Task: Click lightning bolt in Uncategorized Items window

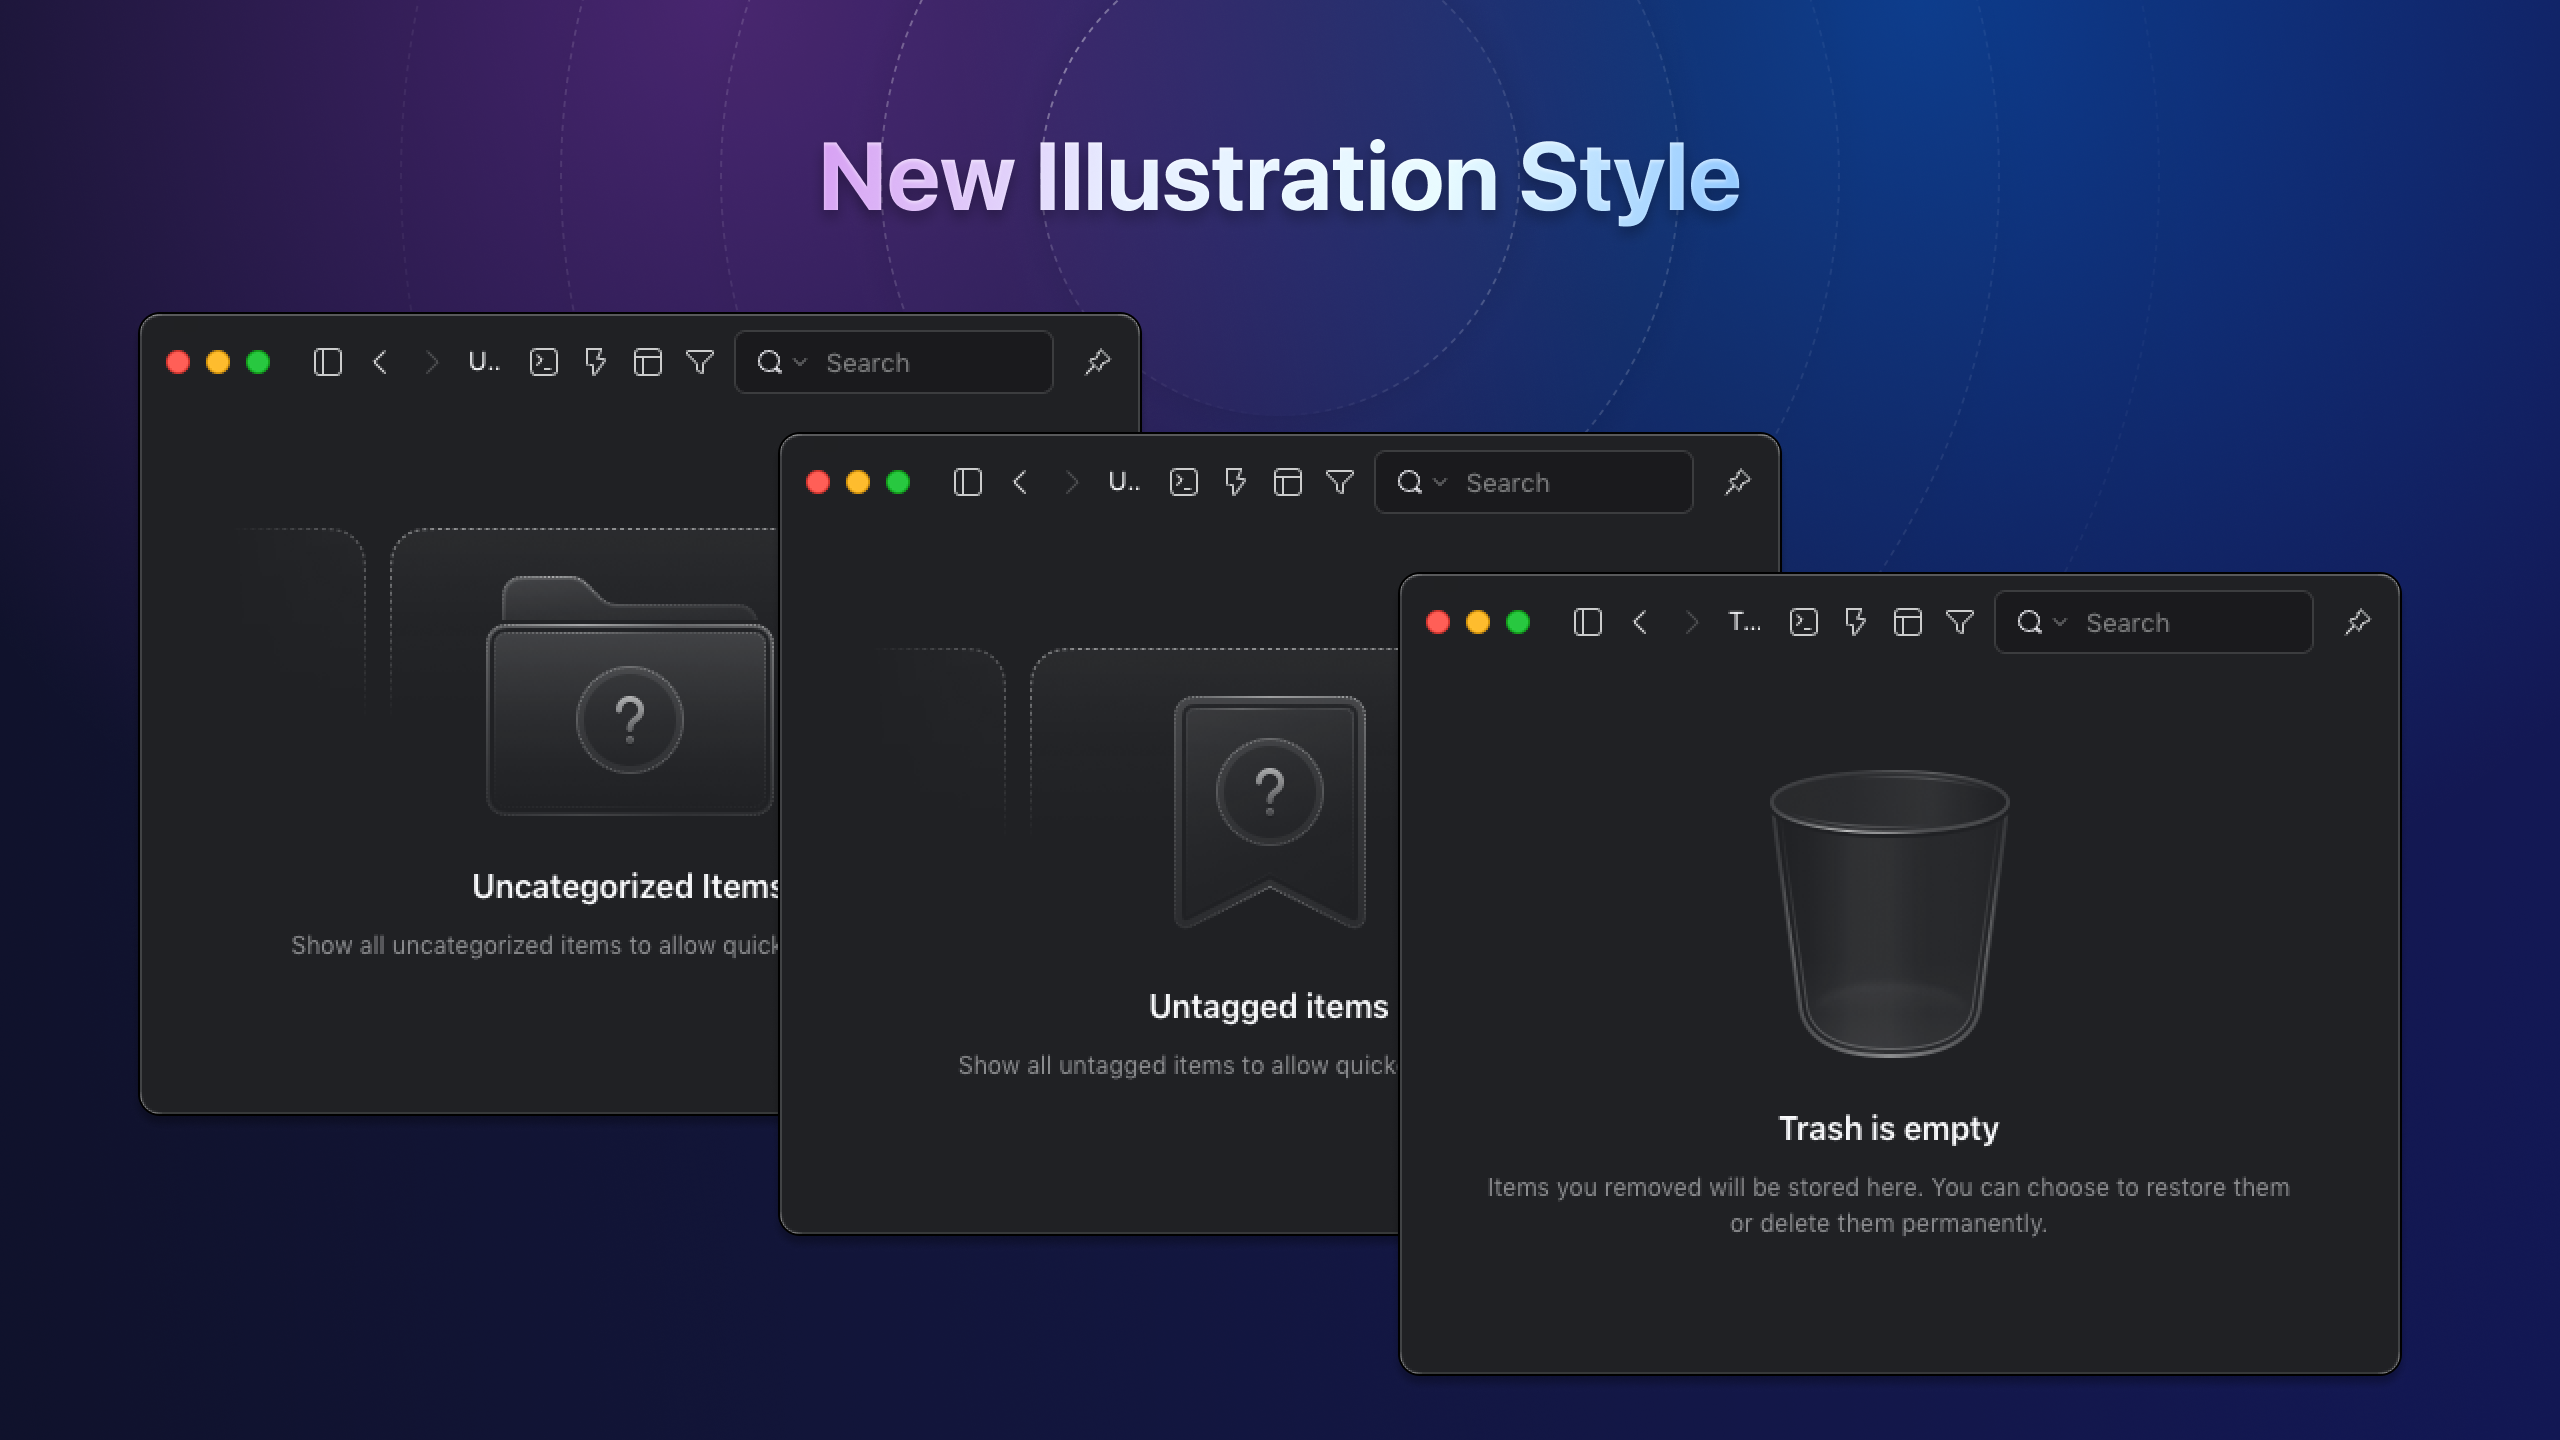Action: coord(595,362)
